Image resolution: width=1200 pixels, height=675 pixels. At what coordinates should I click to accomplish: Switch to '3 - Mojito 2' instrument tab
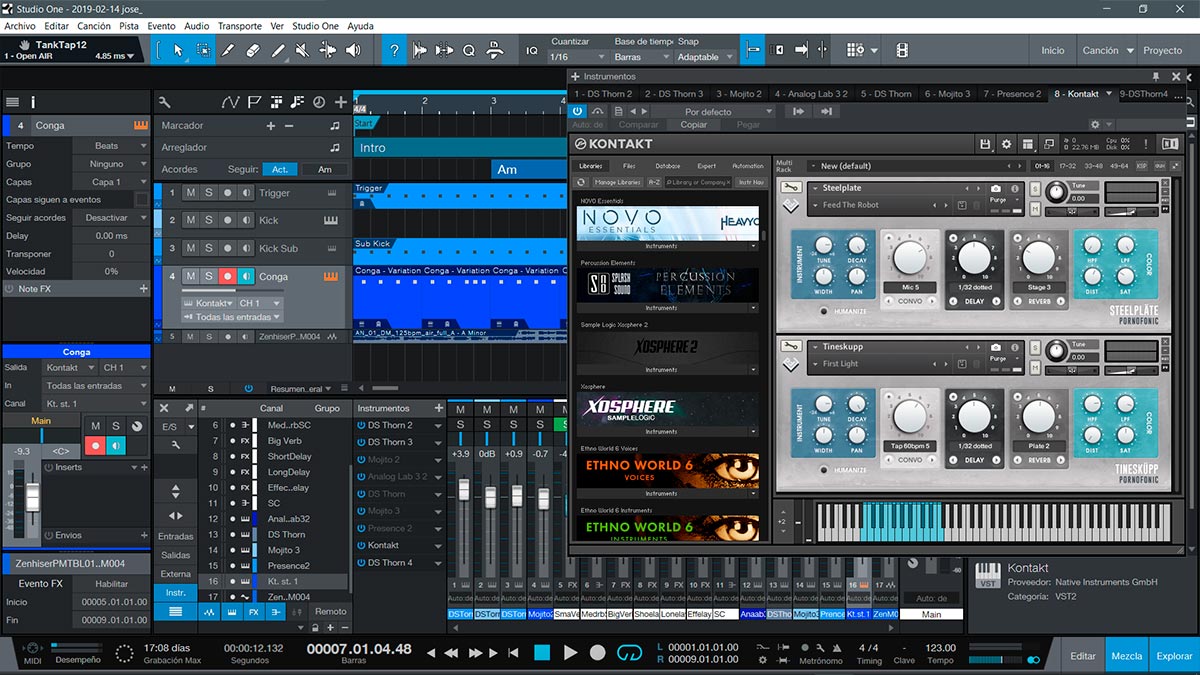pyautogui.click(x=738, y=94)
